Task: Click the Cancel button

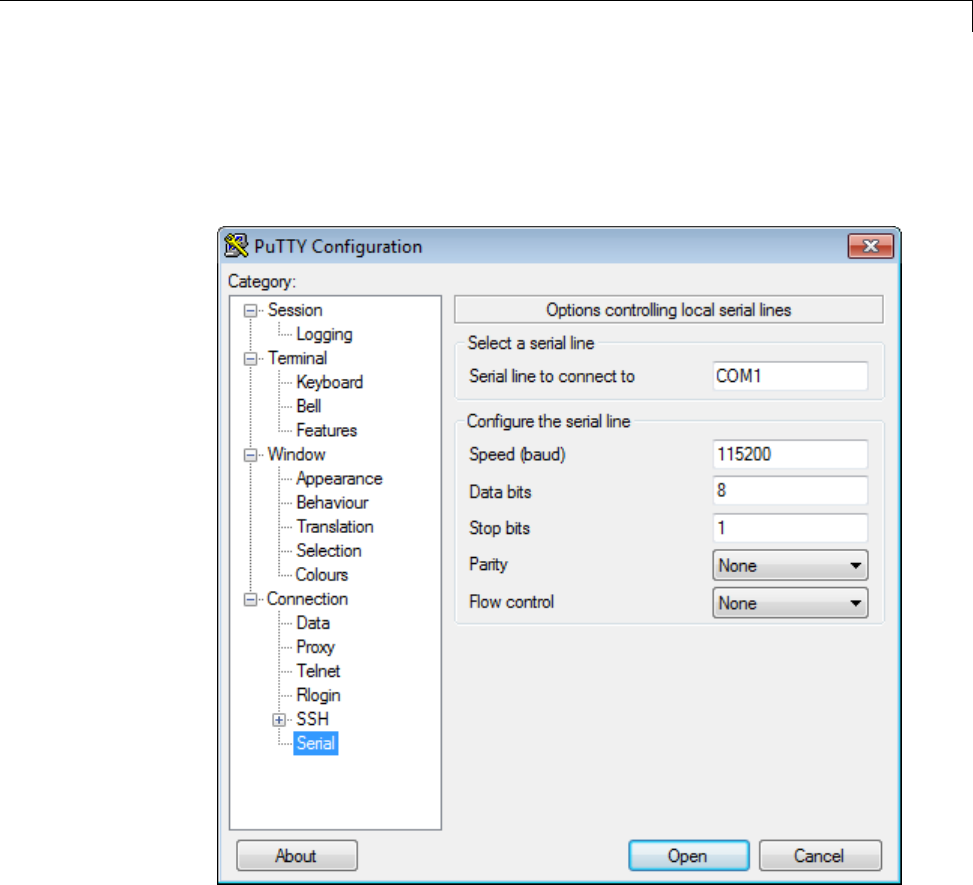Action: coord(820,856)
